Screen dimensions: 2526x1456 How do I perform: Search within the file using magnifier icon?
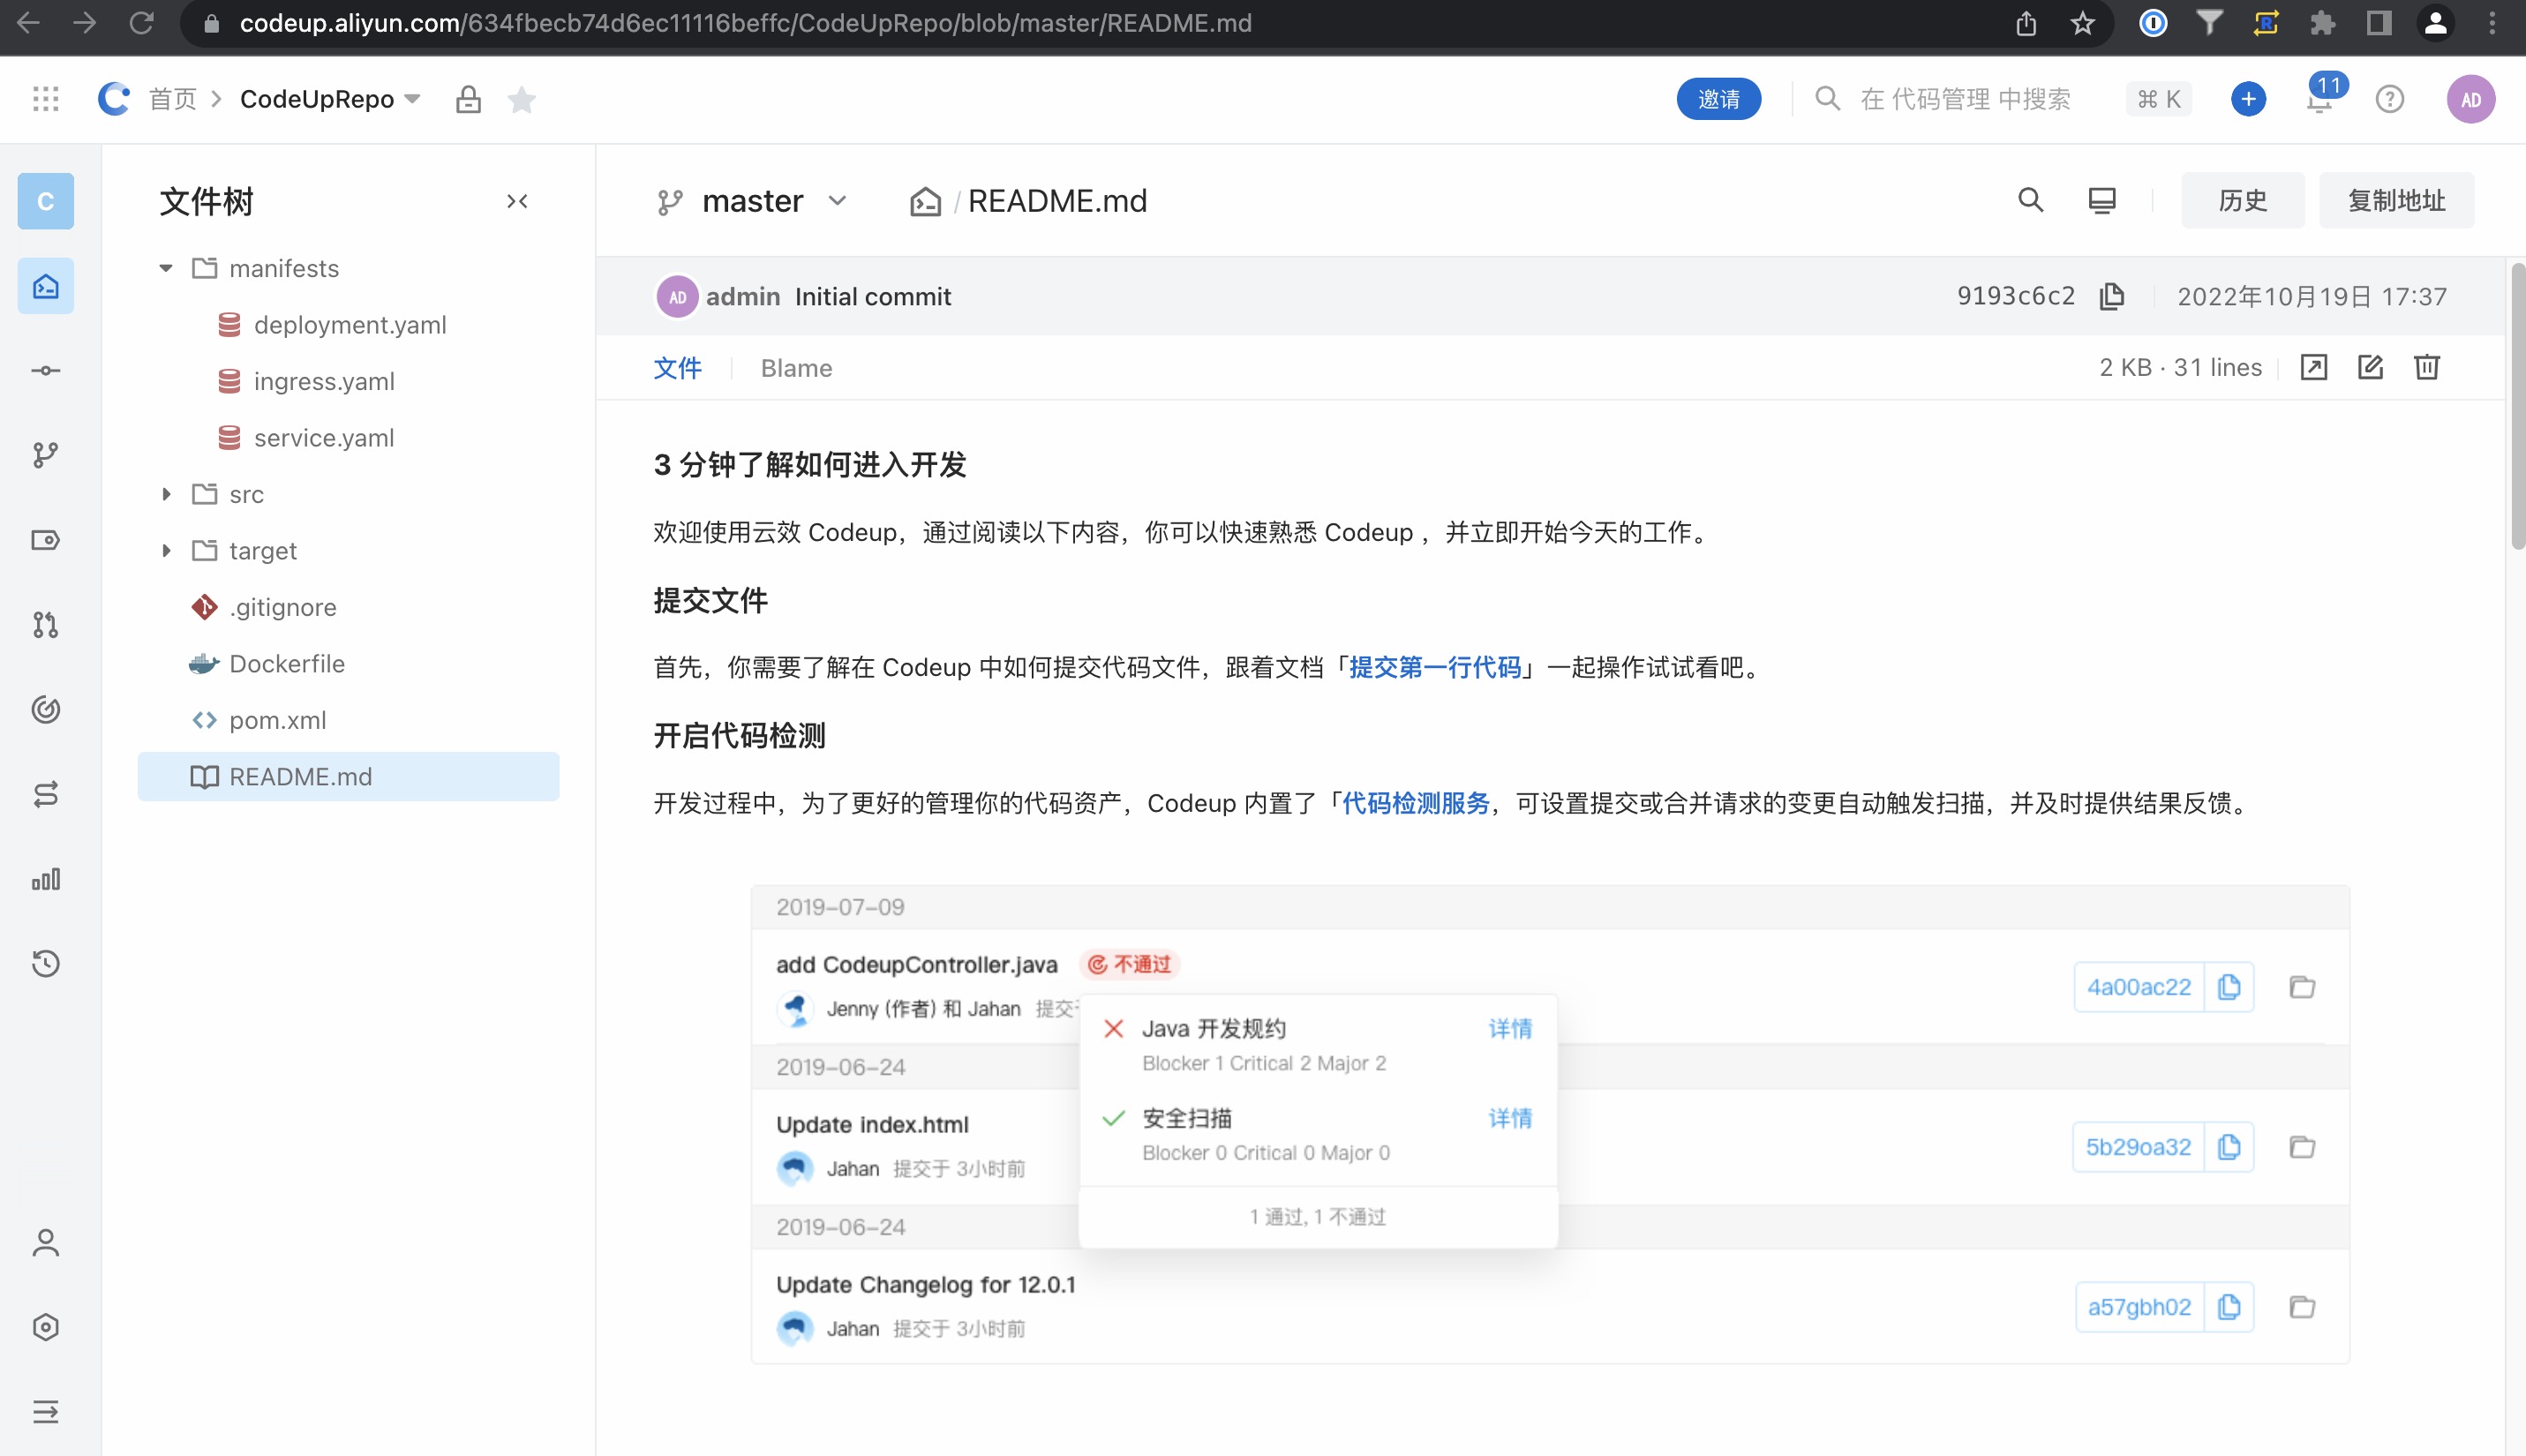click(x=2030, y=200)
